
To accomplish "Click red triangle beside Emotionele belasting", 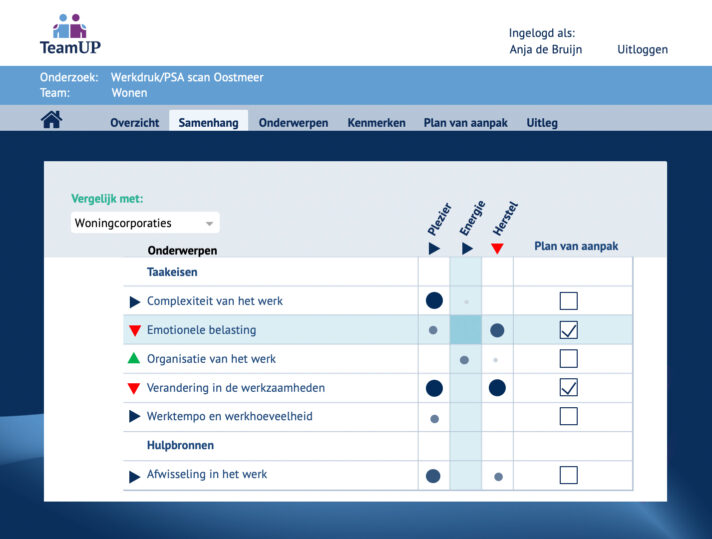I will 134,330.
